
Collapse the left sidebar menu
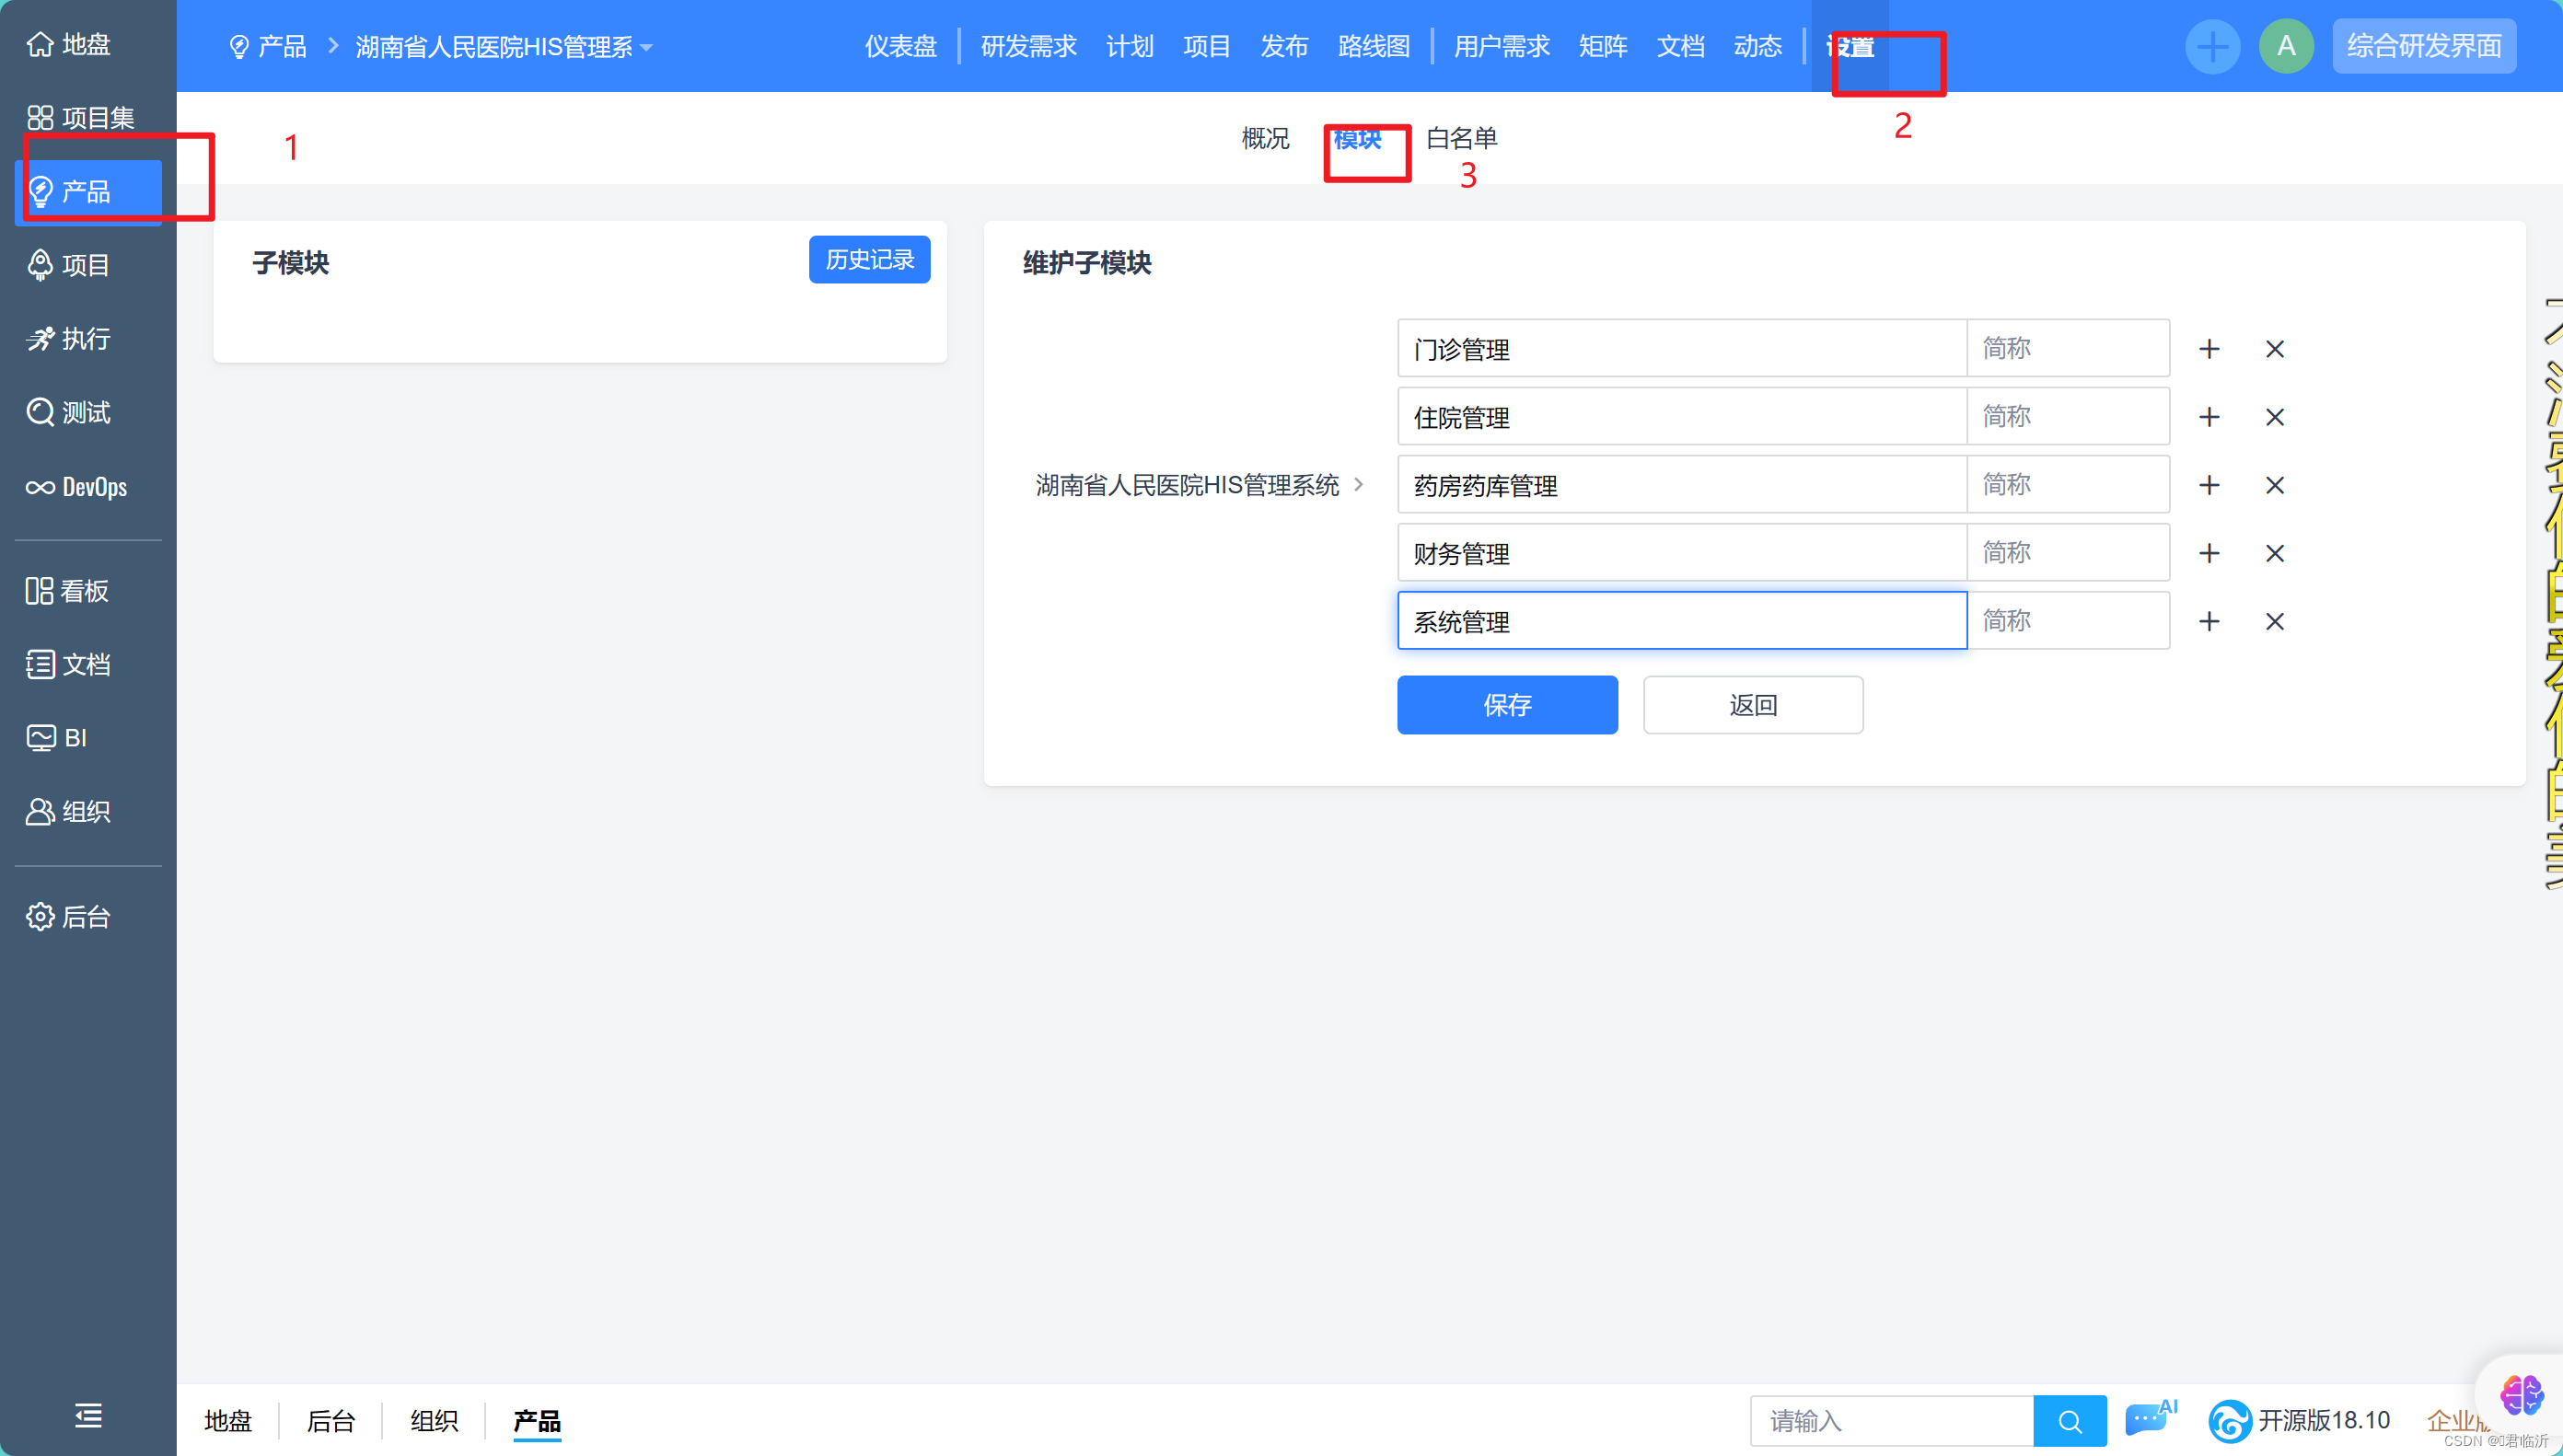(88, 1415)
